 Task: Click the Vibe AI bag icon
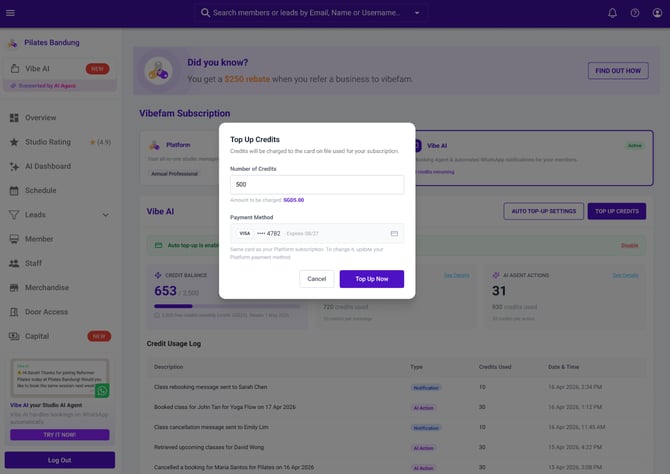coord(15,68)
